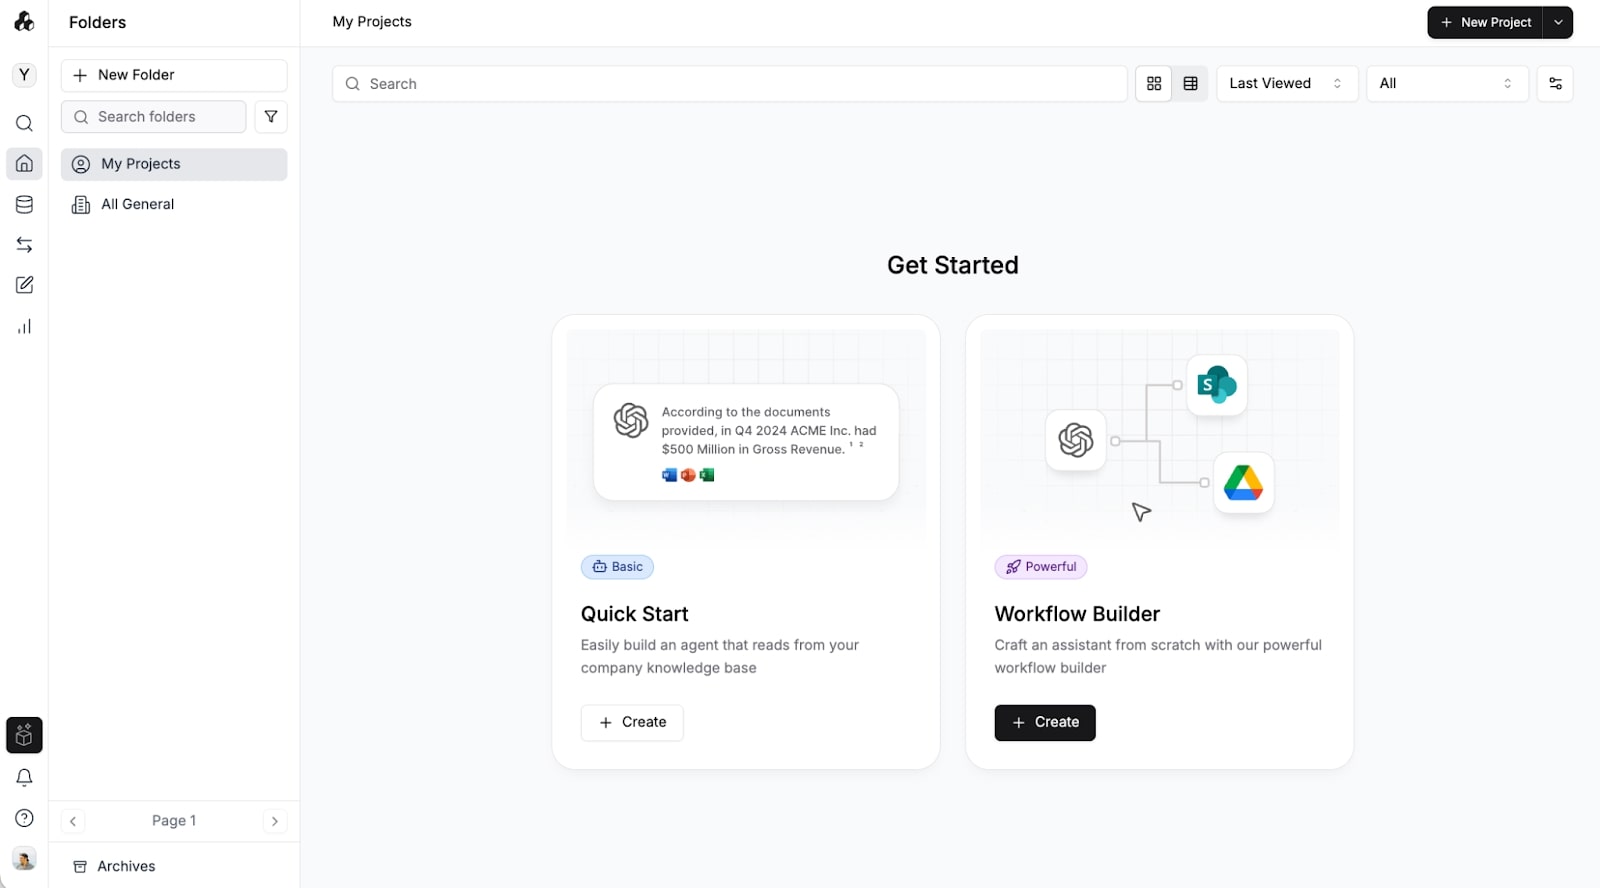The width and height of the screenshot is (1600, 888).
Task: Switch to grid view layout
Action: [x=1154, y=83]
